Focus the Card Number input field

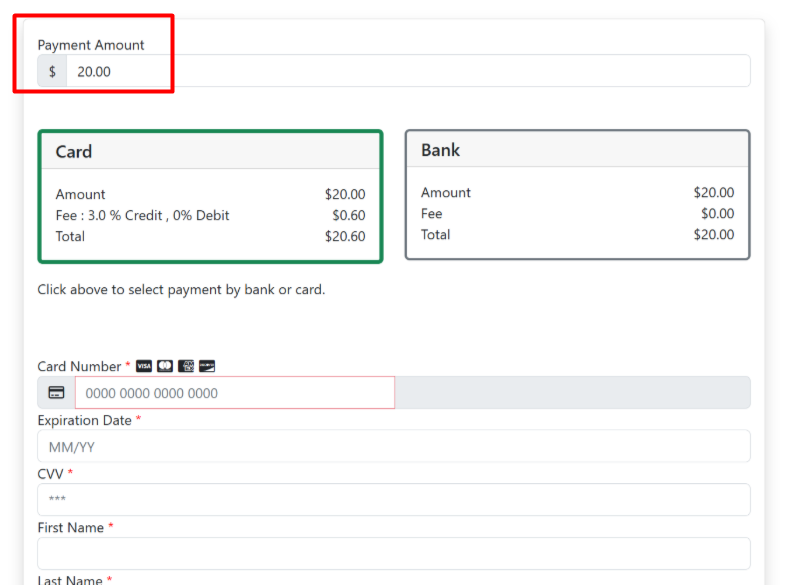(x=235, y=393)
